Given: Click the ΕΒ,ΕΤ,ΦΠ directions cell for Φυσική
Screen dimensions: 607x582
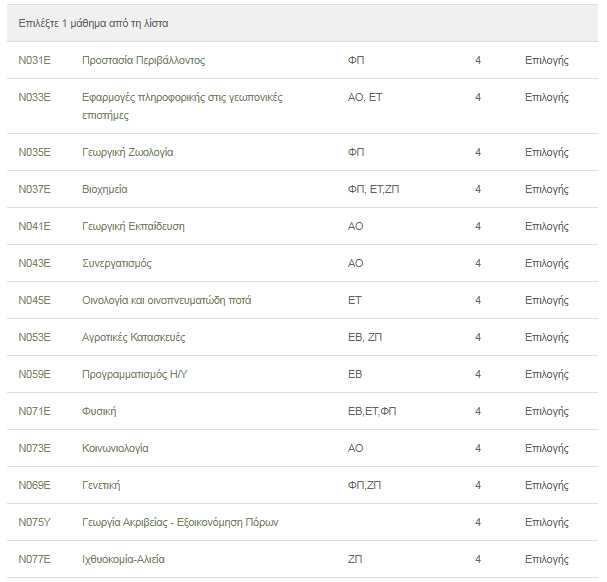Looking at the screenshot, I should (372, 411).
